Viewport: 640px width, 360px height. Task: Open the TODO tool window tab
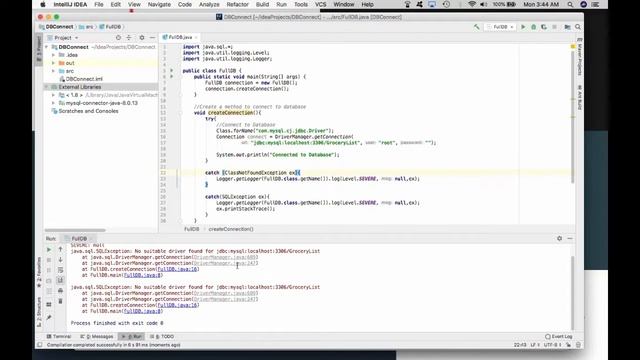[162, 337]
